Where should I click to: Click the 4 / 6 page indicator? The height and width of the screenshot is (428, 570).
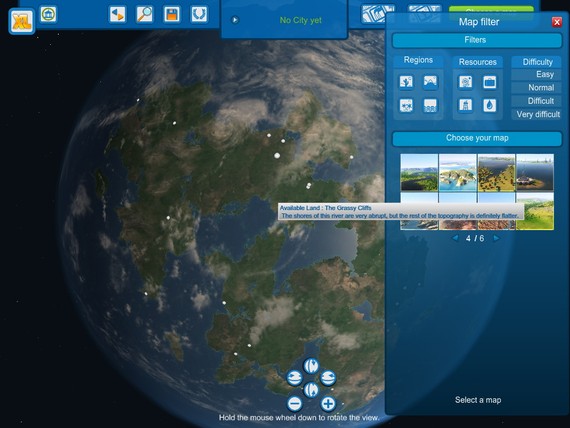[x=475, y=239]
